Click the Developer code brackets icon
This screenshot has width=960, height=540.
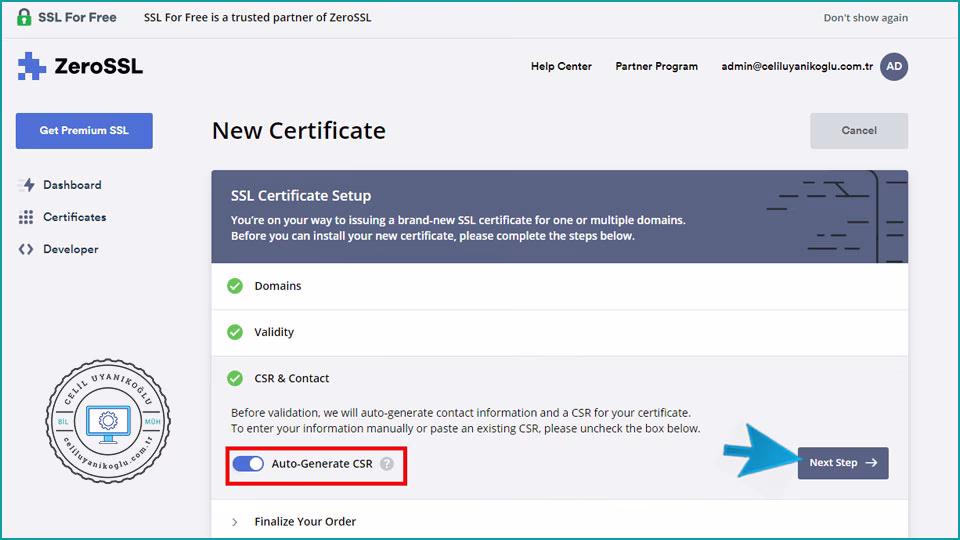(26, 249)
